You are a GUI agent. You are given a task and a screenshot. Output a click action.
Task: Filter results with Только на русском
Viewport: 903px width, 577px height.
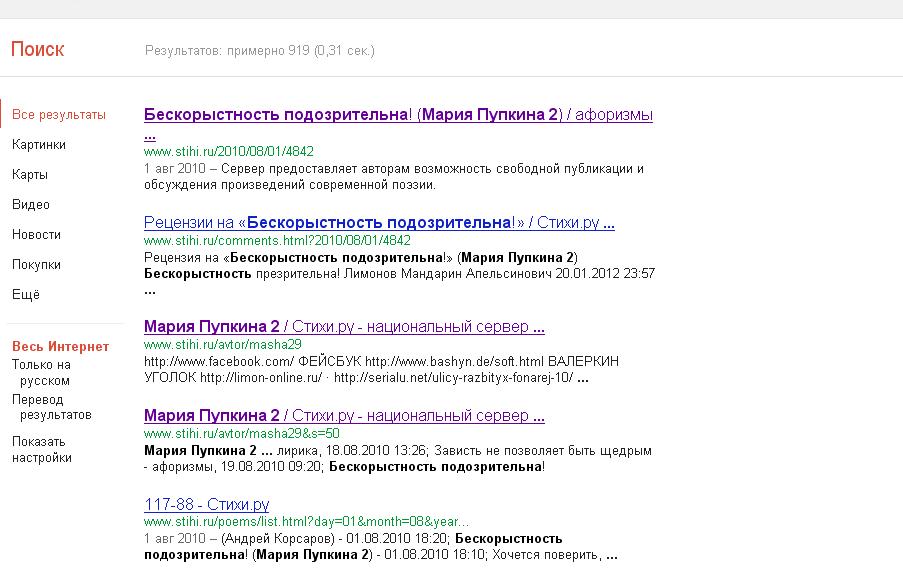41,372
